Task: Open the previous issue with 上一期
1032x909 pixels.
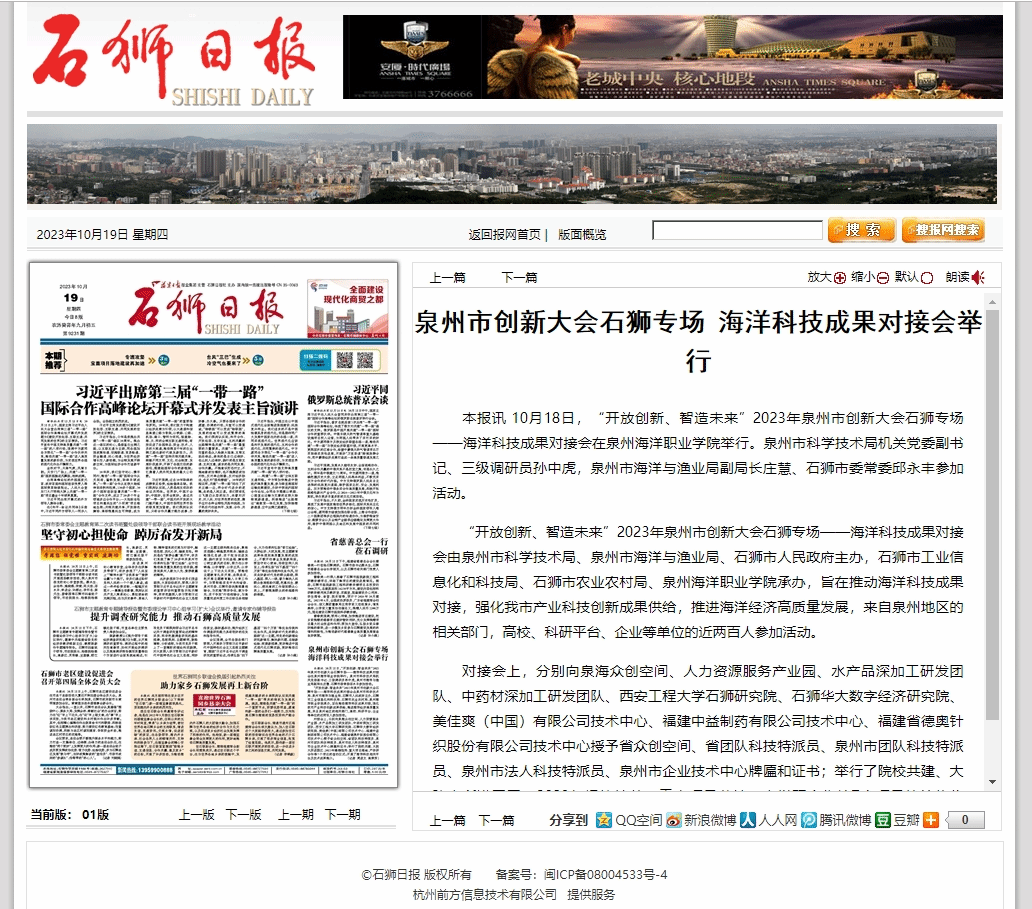Action: click(296, 814)
